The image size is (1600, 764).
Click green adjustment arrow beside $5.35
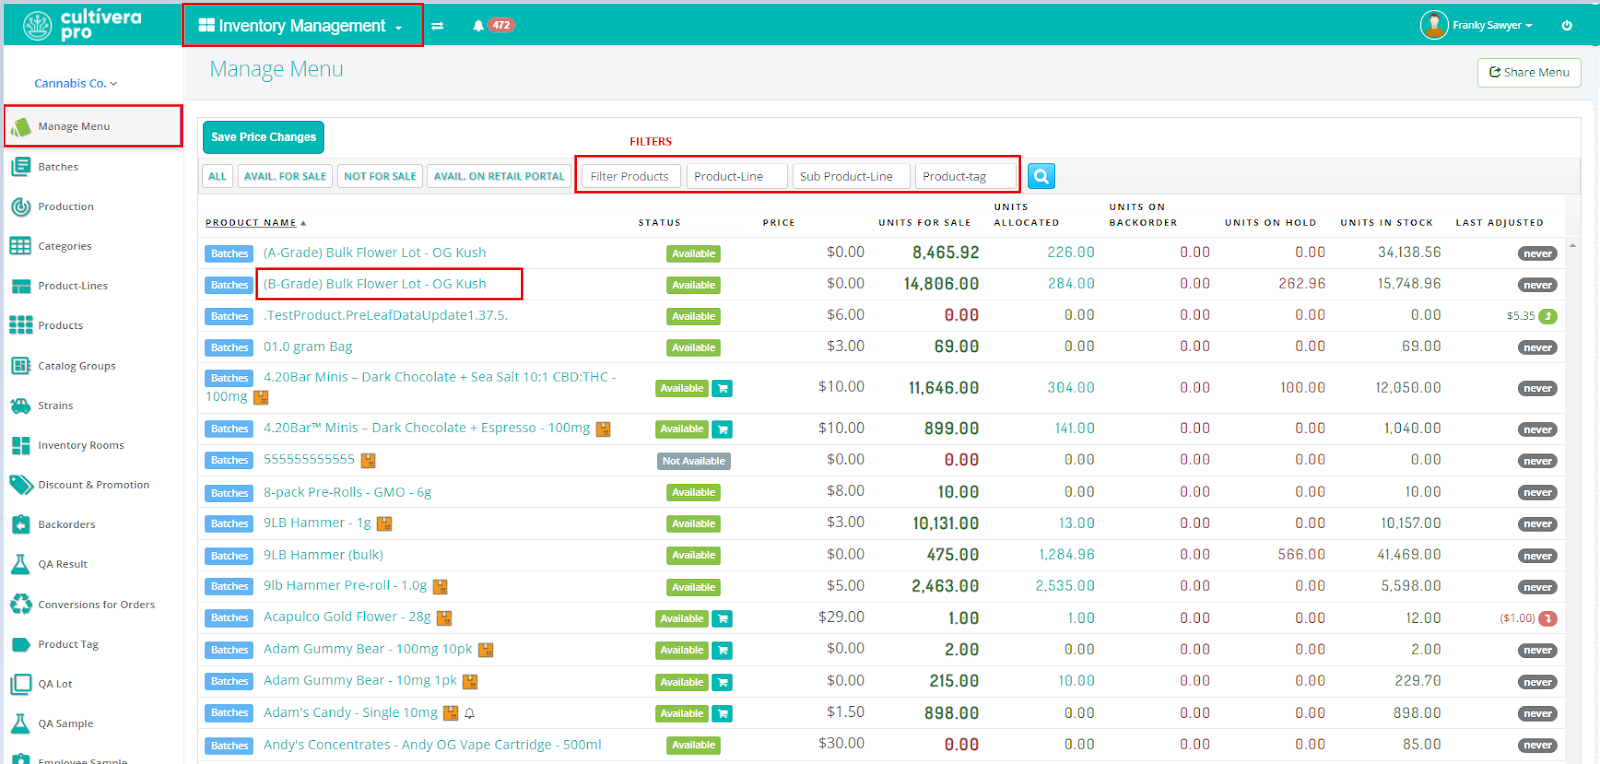[x=1548, y=316]
